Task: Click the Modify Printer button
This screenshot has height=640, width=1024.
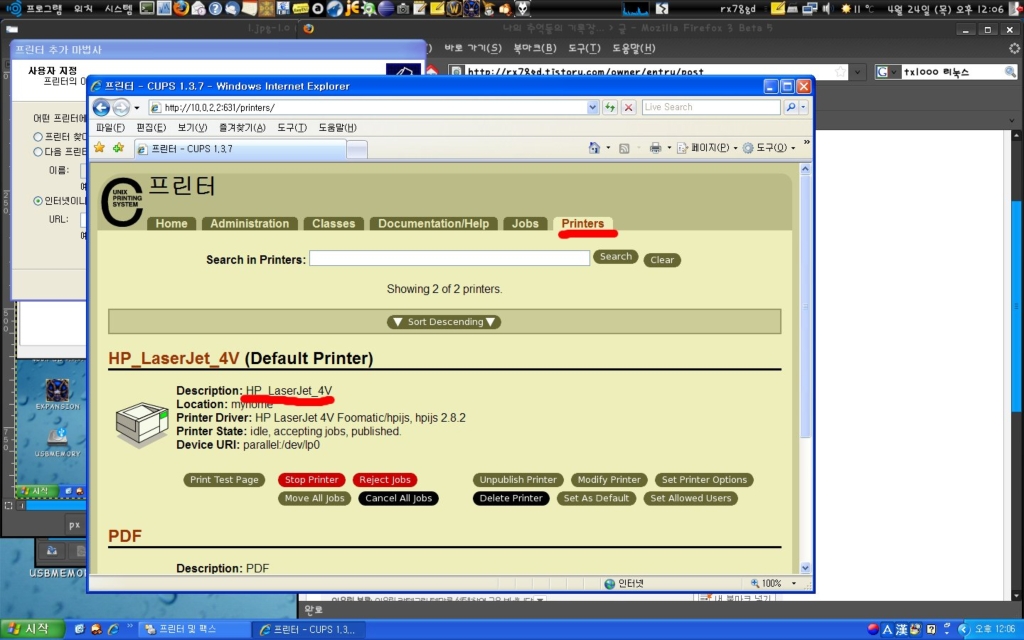Action: 609,480
